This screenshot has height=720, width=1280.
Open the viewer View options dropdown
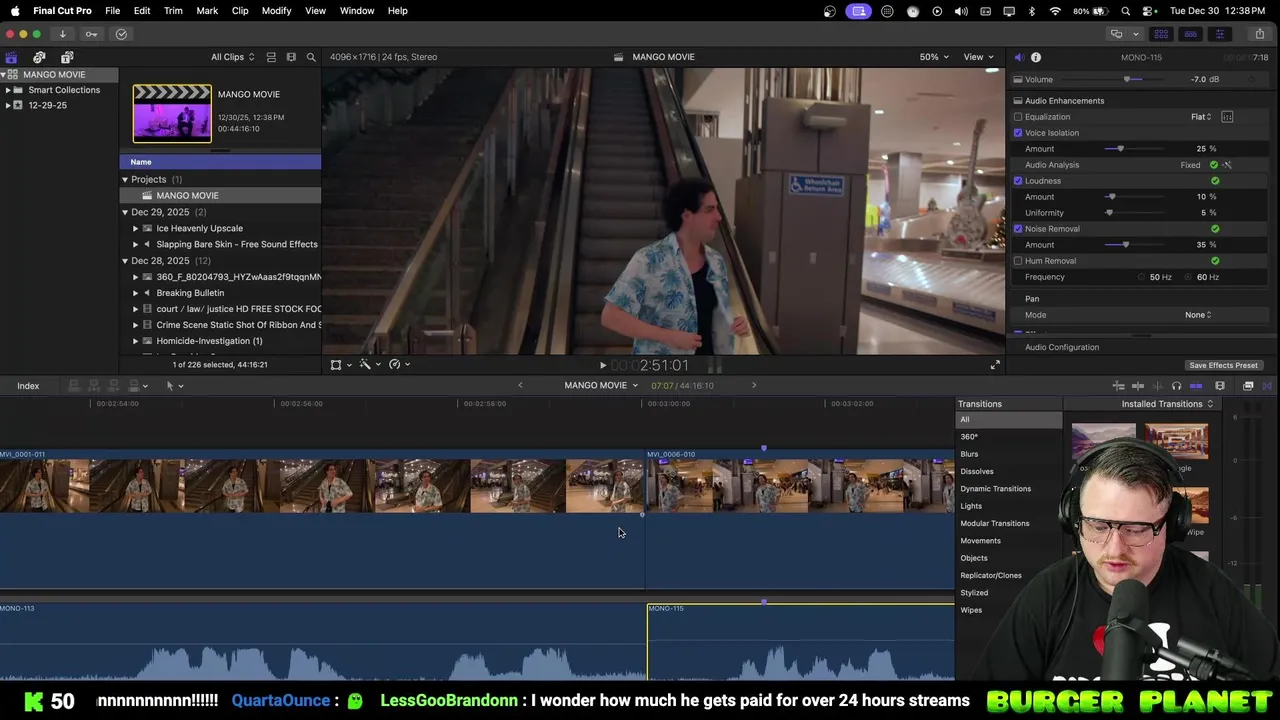coord(978,57)
